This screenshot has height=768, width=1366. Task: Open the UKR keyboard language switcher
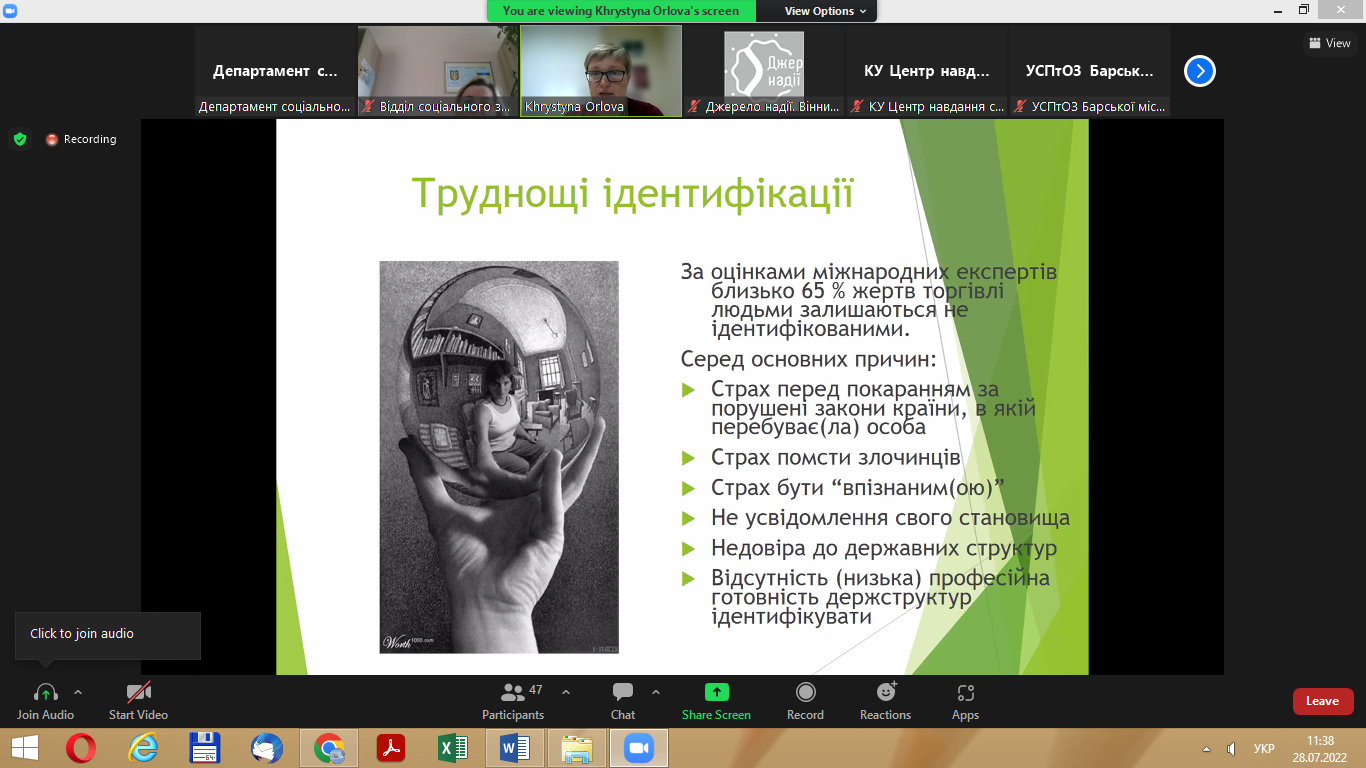[1264, 748]
